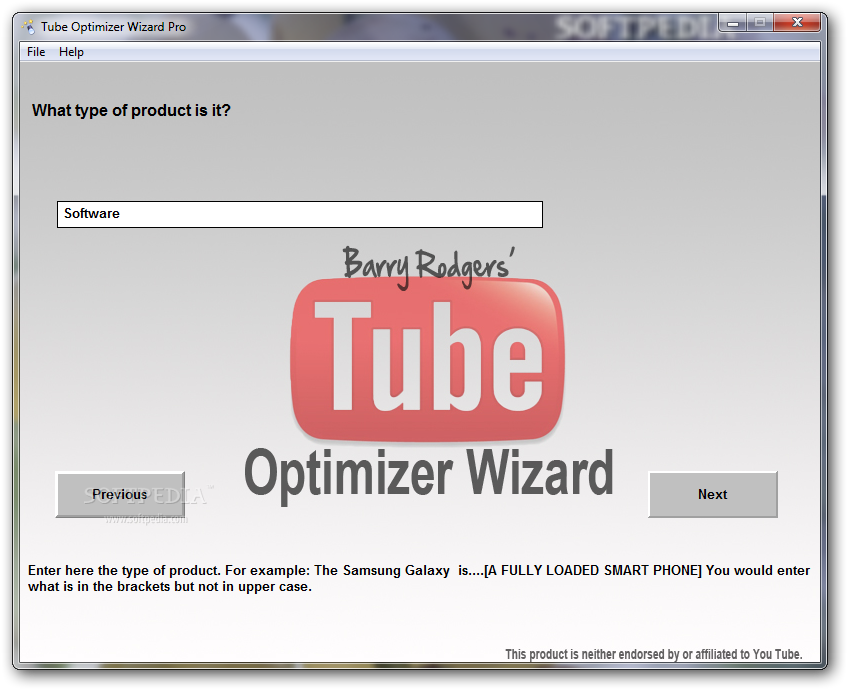Close the Tube Optimizer Wizard Pro window

click(x=797, y=23)
